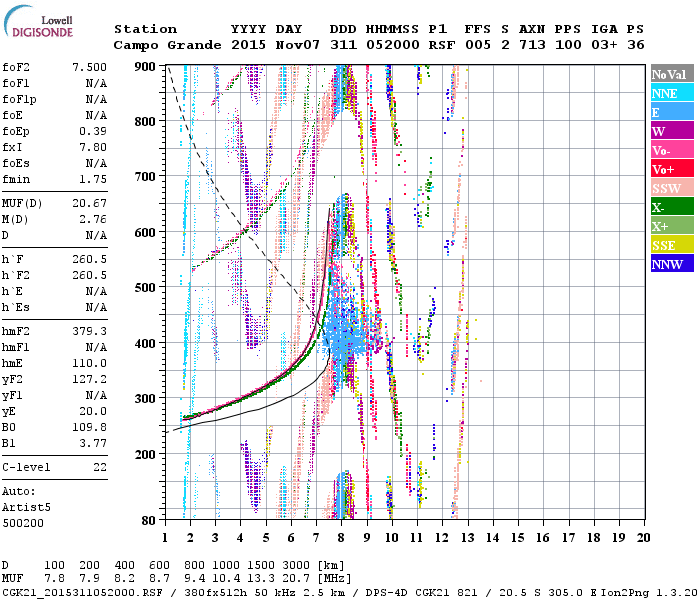
Task: Select the NoVal legend swatch
Action: (672, 74)
